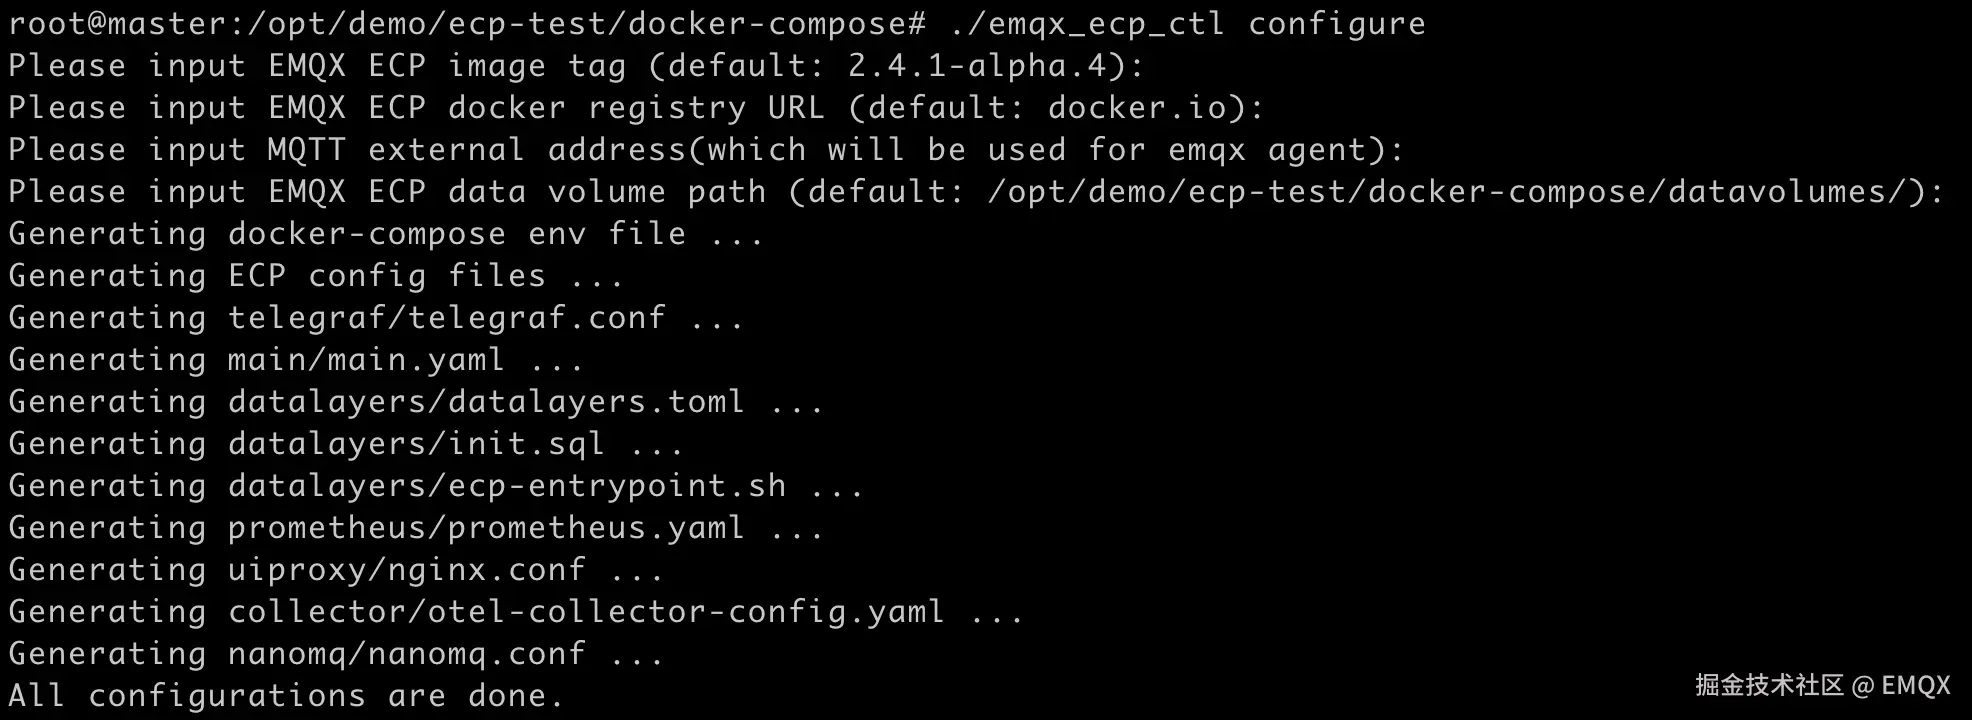This screenshot has width=1972, height=720.
Task: Click the uiproxy/nginx.conf text
Action: (406, 570)
